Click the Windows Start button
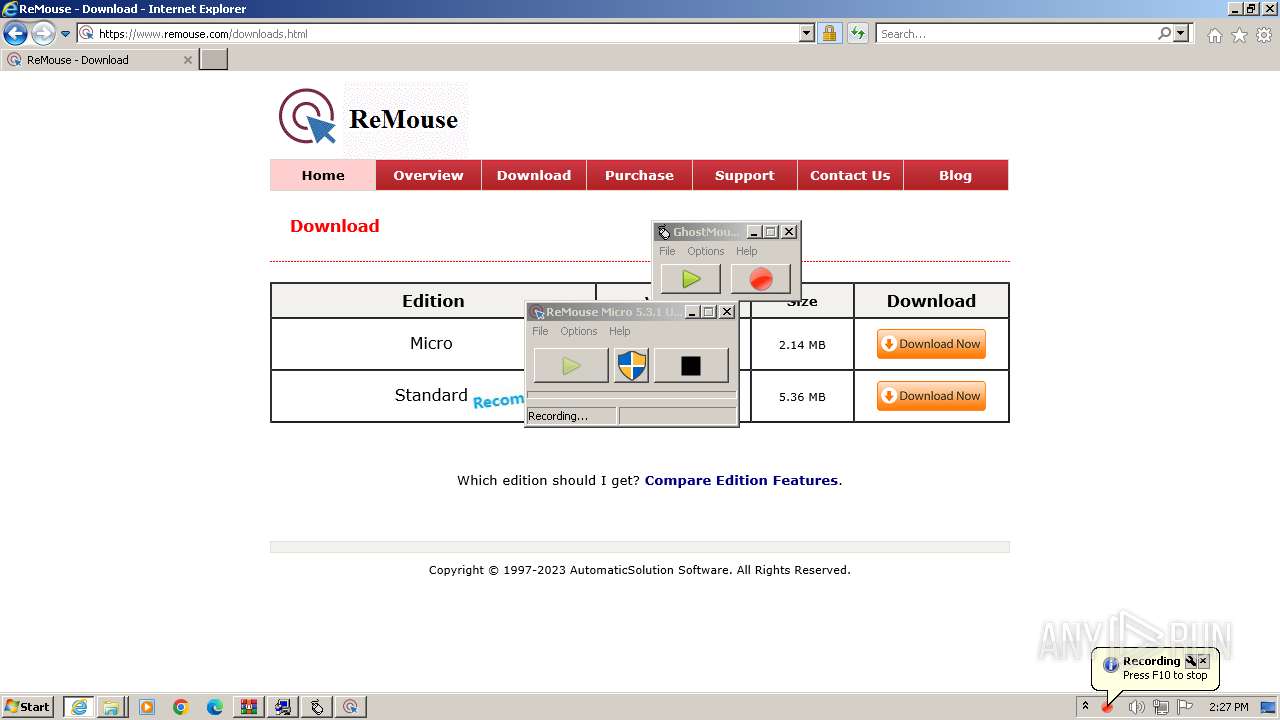 (27, 707)
